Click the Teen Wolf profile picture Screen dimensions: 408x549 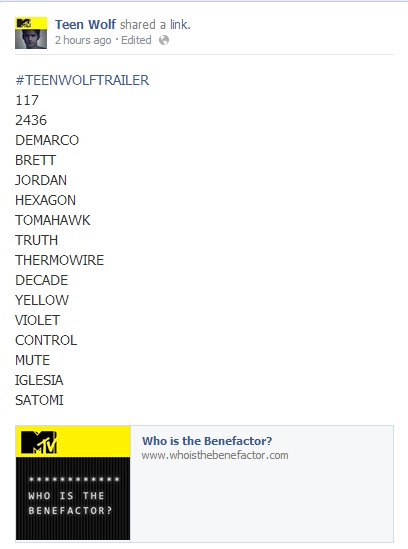[31, 33]
